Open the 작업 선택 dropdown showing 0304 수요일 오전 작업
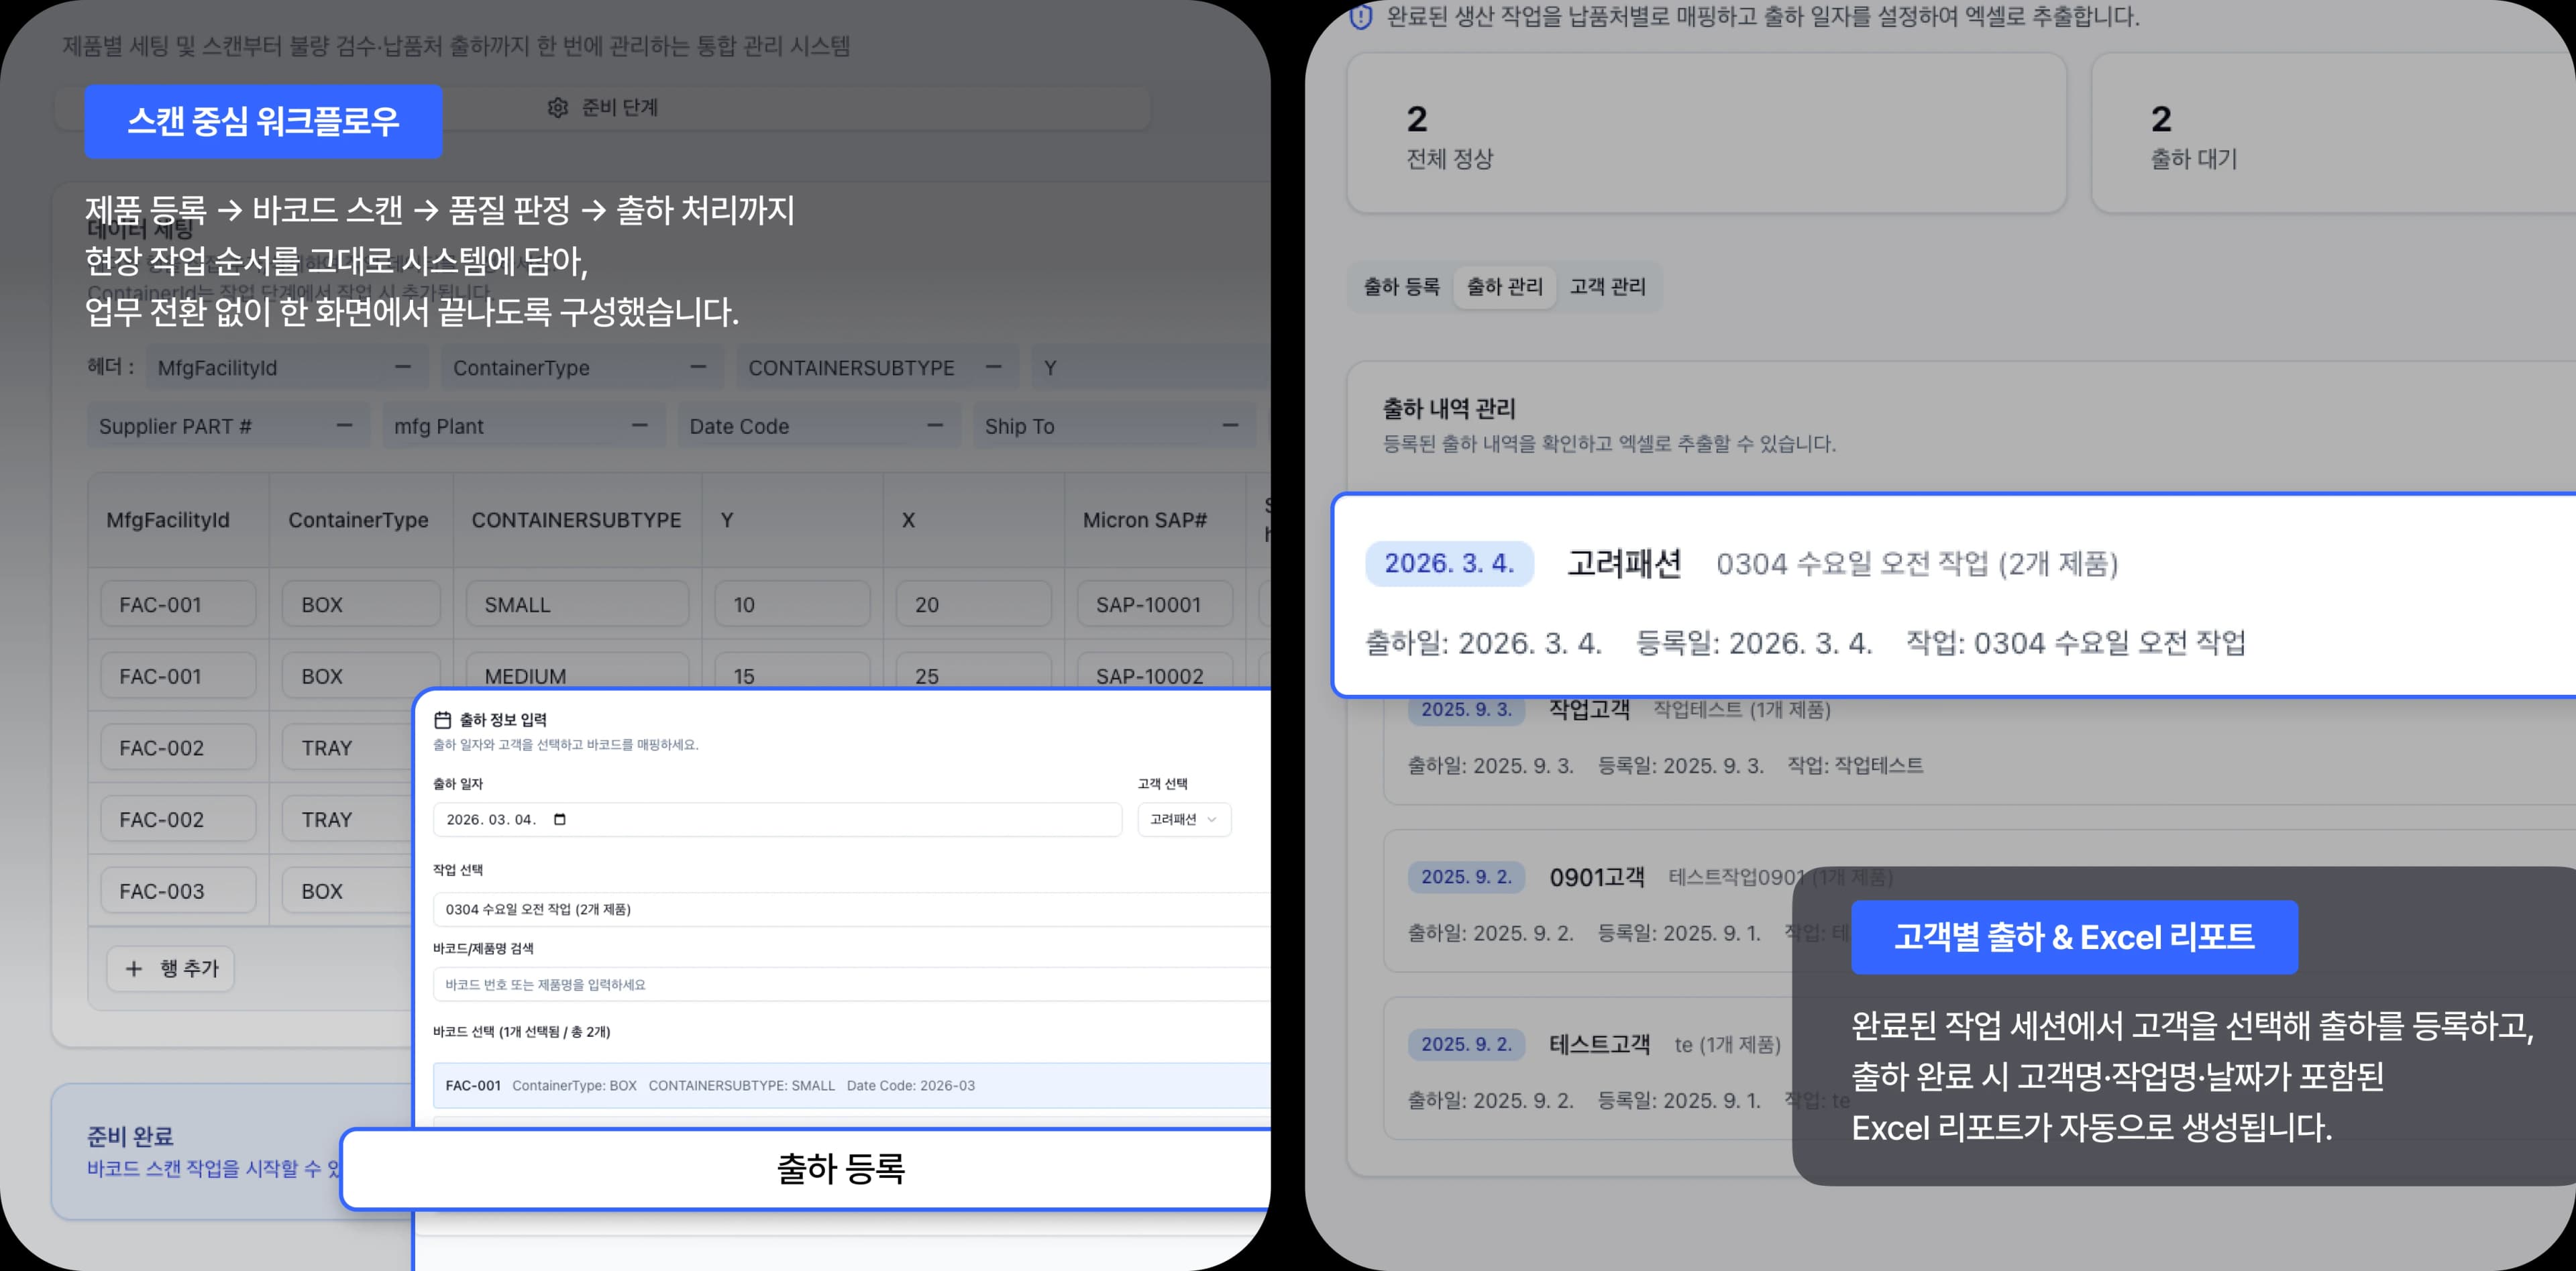The image size is (2576, 1271). (x=852, y=909)
